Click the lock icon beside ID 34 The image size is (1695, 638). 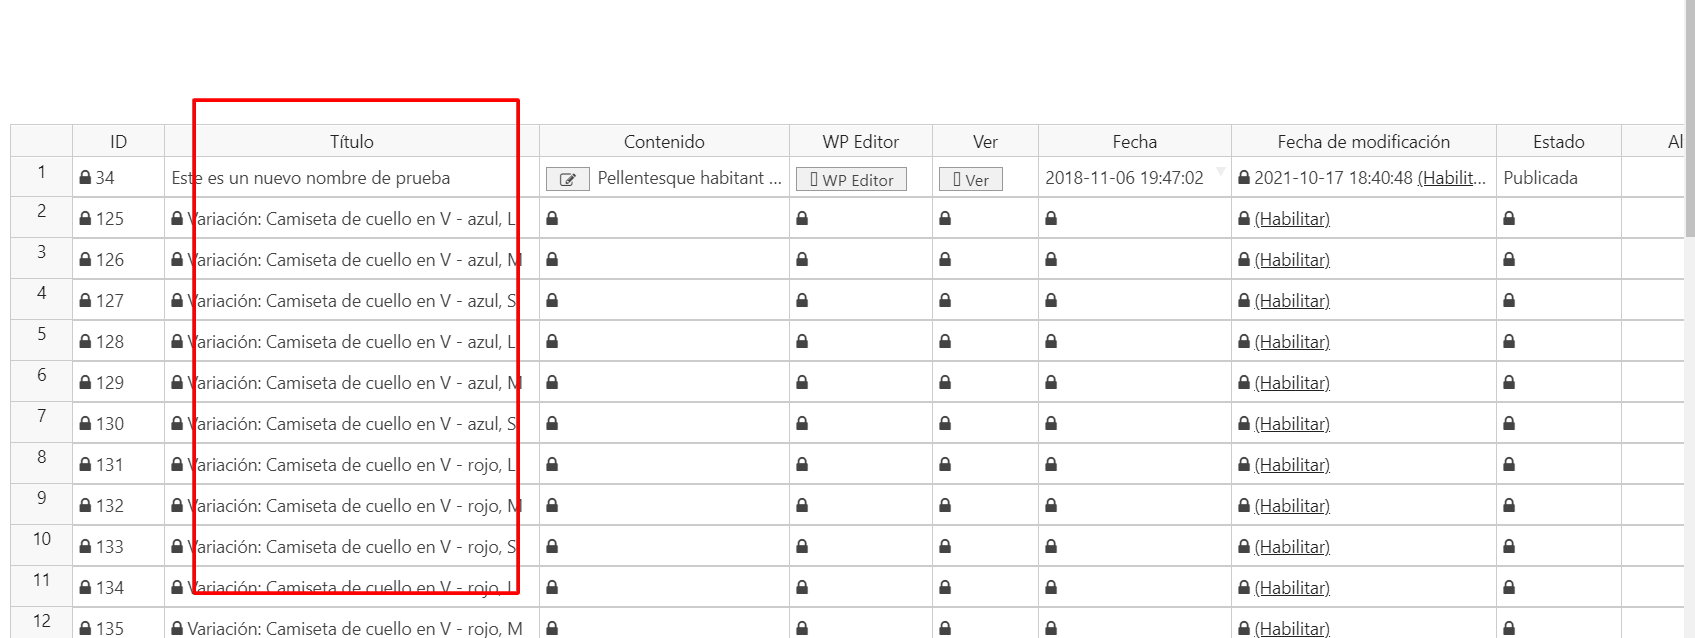86,178
